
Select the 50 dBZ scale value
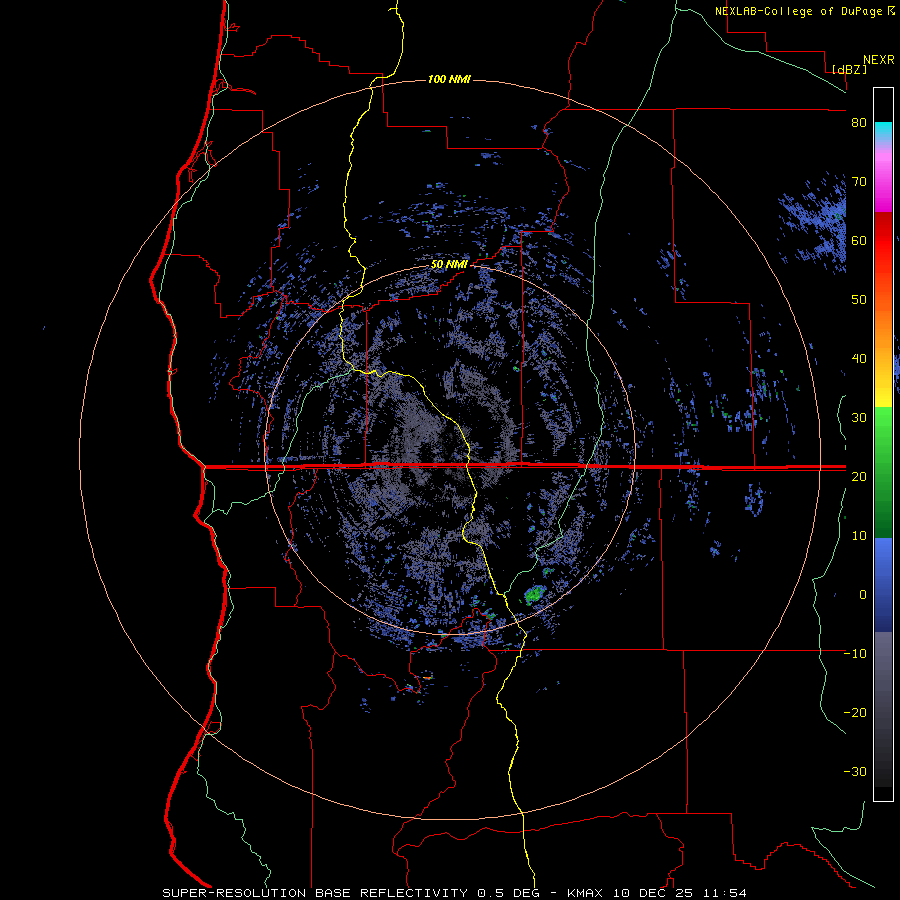[x=859, y=300]
